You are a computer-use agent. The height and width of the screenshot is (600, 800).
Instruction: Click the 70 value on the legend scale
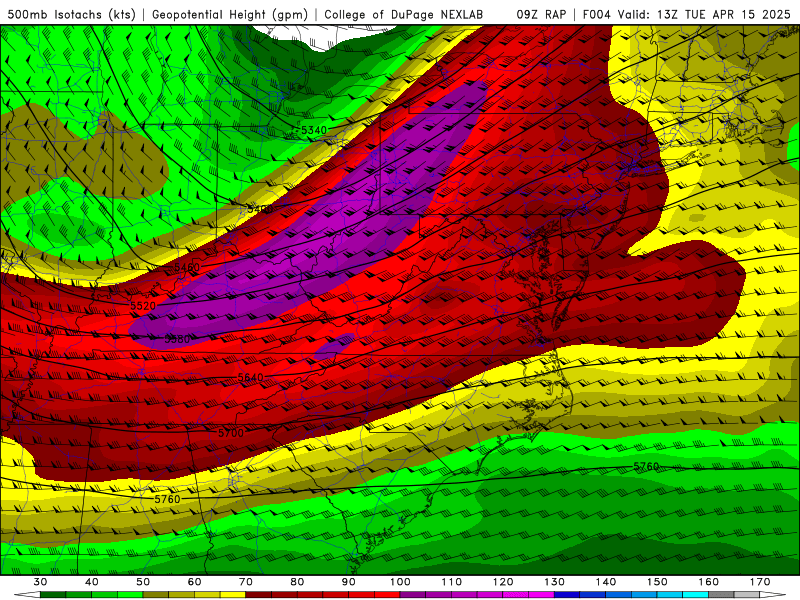click(246, 582)
